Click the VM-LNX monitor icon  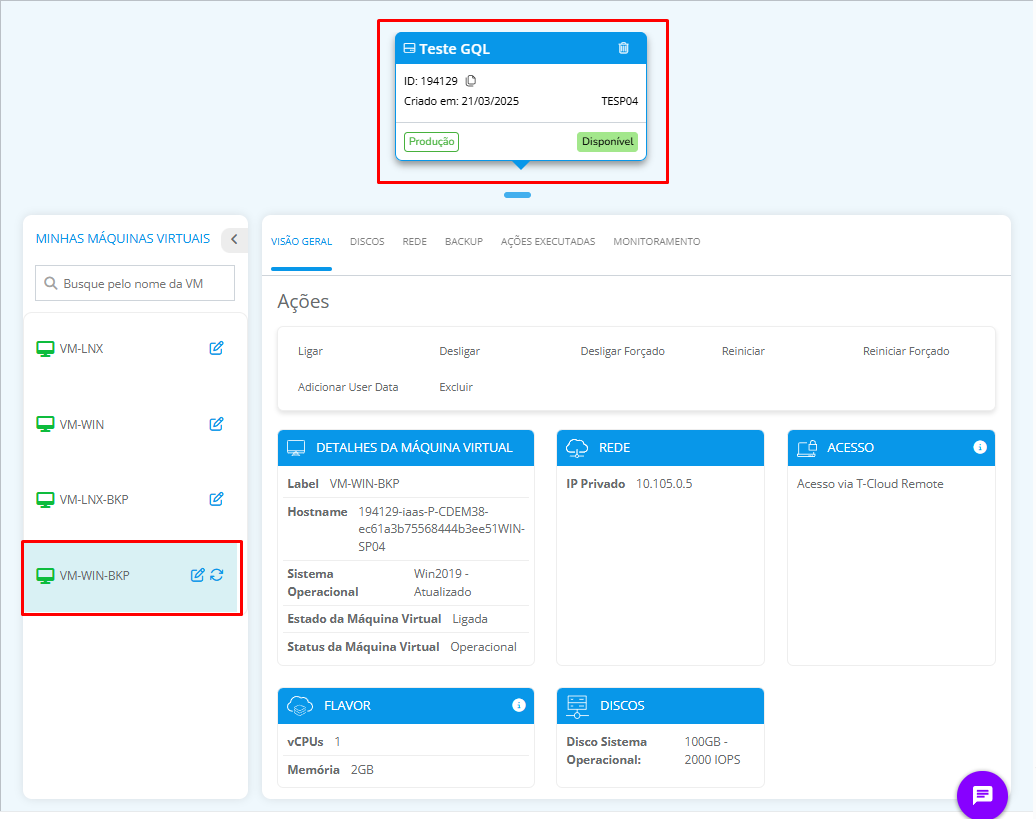[x=45, y=349]
